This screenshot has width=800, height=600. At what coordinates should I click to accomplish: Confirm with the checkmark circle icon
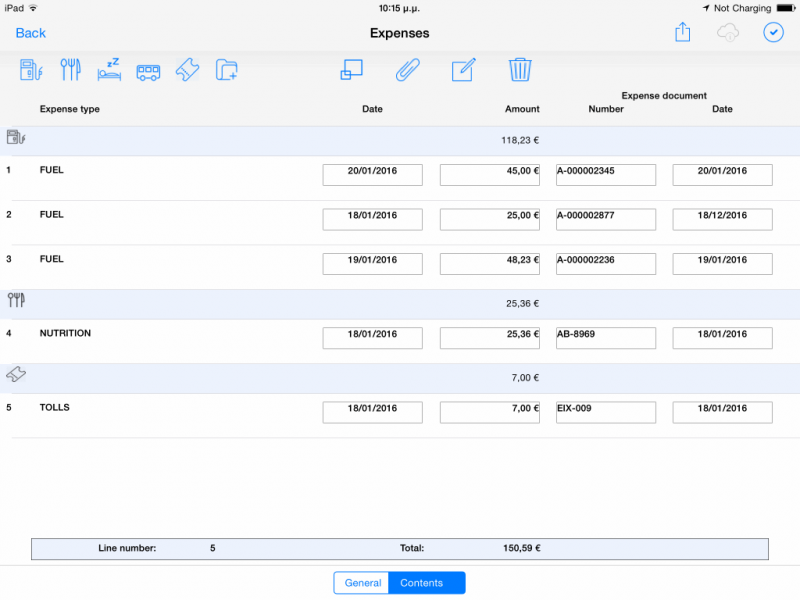click(x=773, y=33)
